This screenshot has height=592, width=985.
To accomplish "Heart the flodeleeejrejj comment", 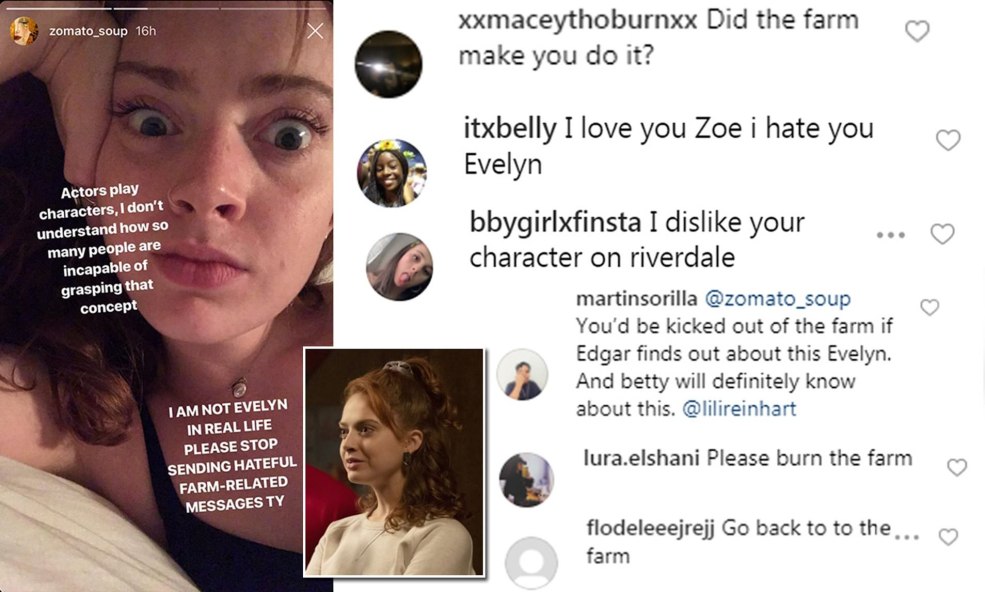I will click(x=948, y=537).
